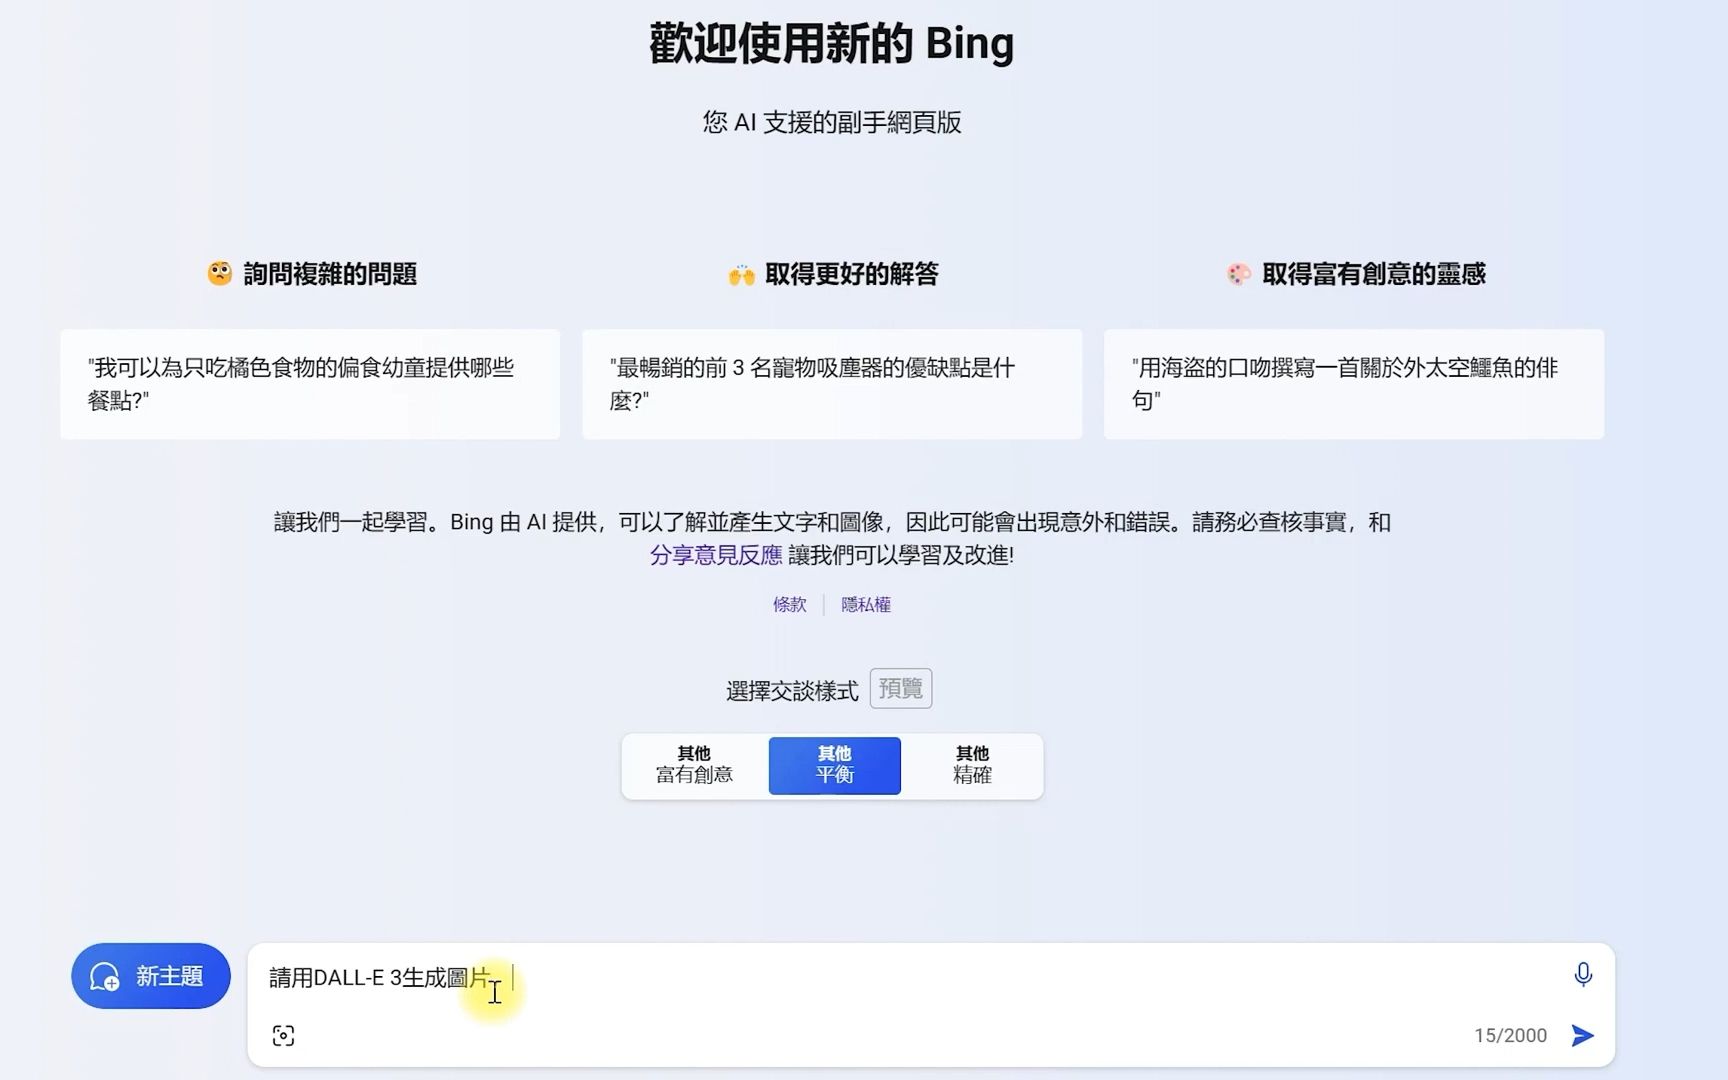Click the 選擇交談樣式 label
This screenshot has width=1728, height=1080.
click(792, 691)
